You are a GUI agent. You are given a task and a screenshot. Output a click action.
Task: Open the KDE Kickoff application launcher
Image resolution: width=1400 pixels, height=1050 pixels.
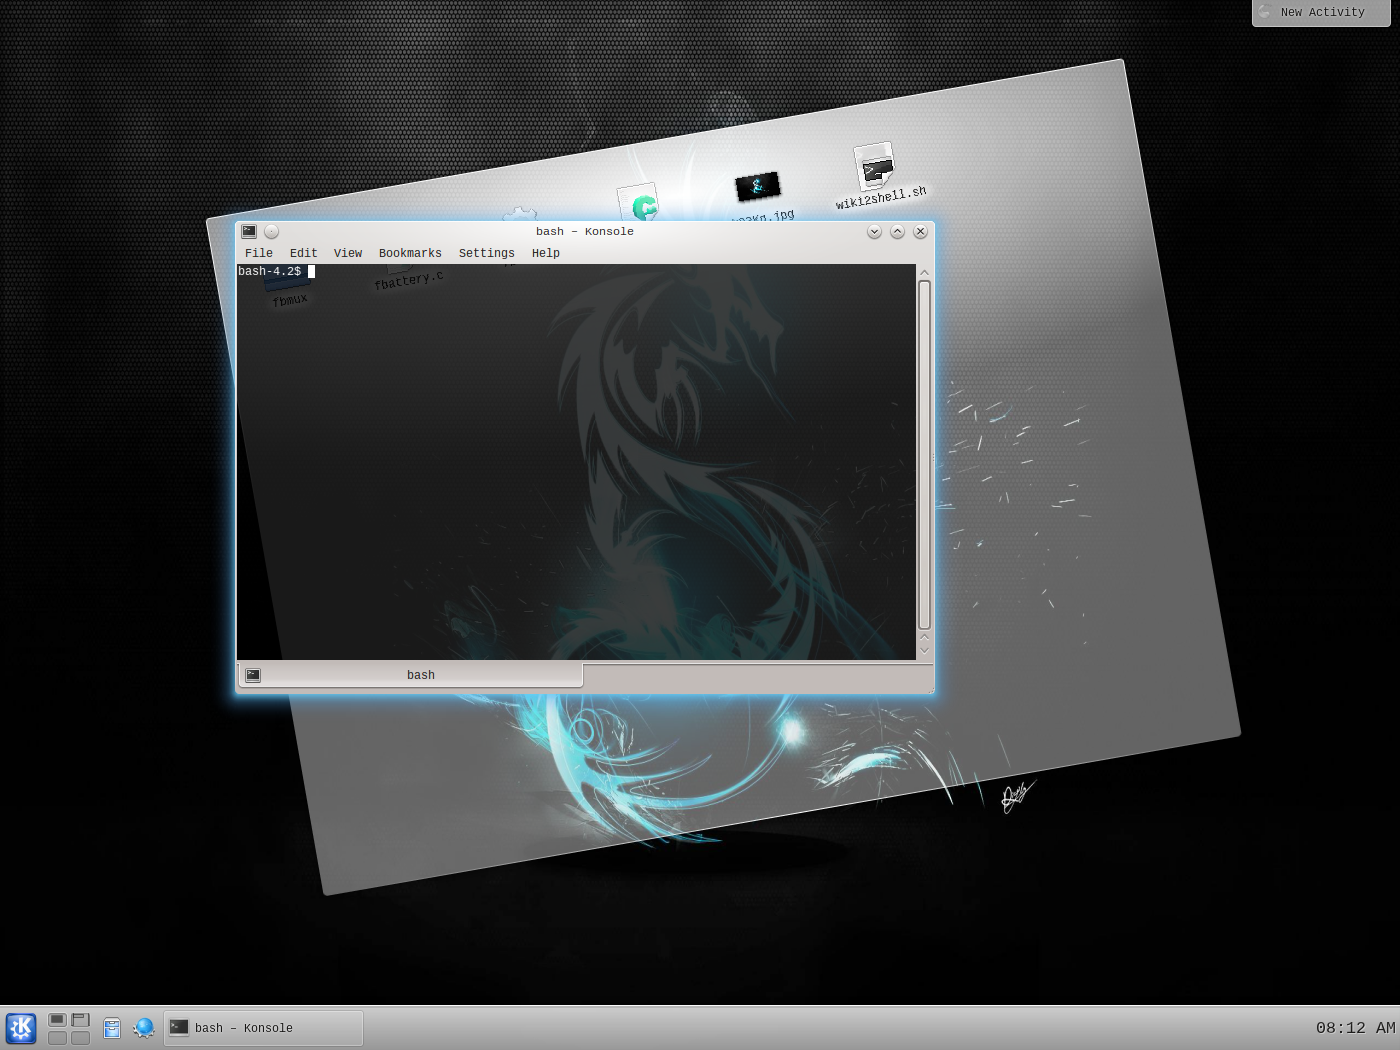pyautogui.click(x=21, y=1028)
